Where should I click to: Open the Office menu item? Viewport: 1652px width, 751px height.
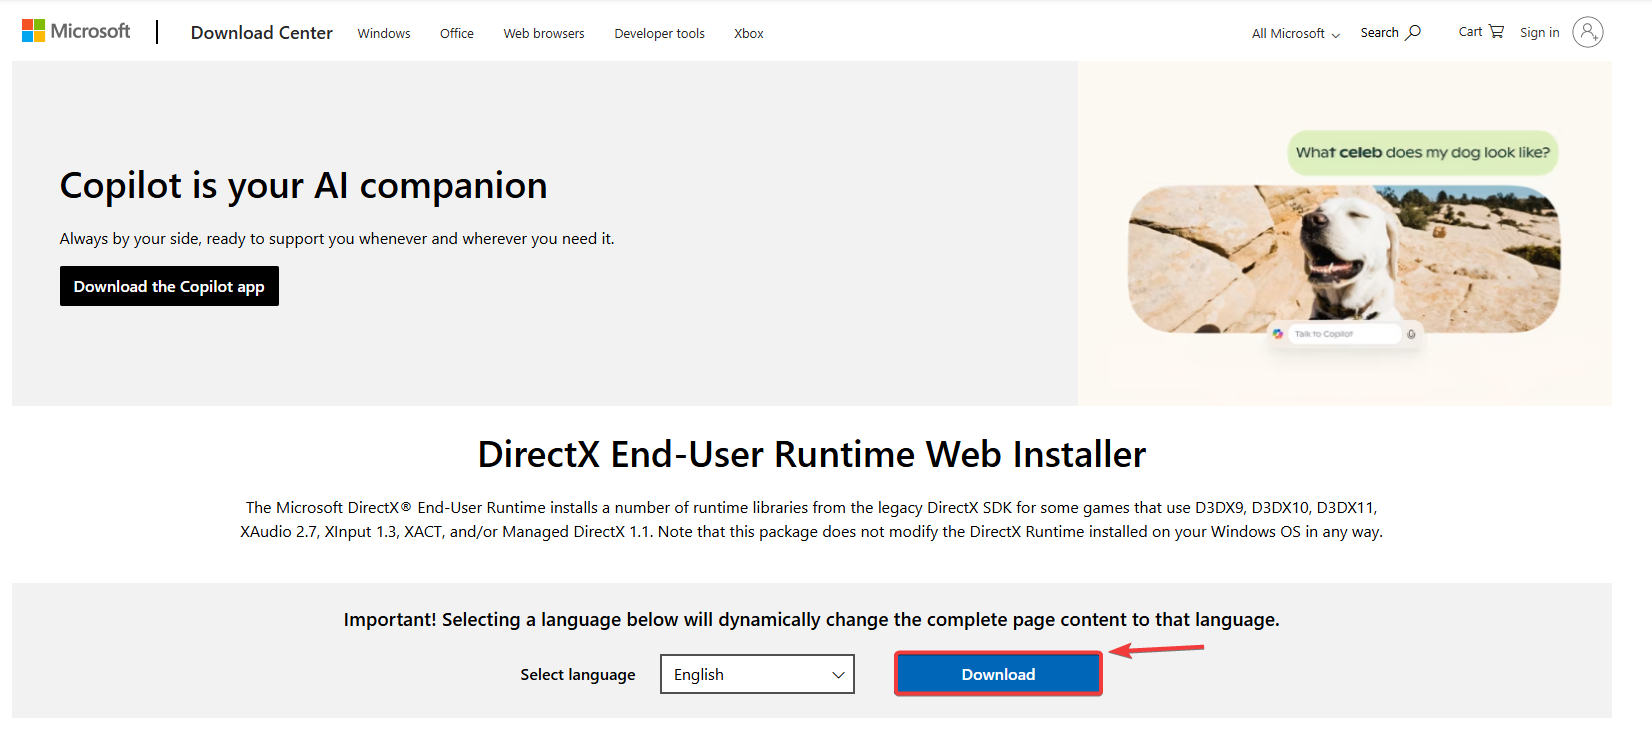tap(457, 33)
